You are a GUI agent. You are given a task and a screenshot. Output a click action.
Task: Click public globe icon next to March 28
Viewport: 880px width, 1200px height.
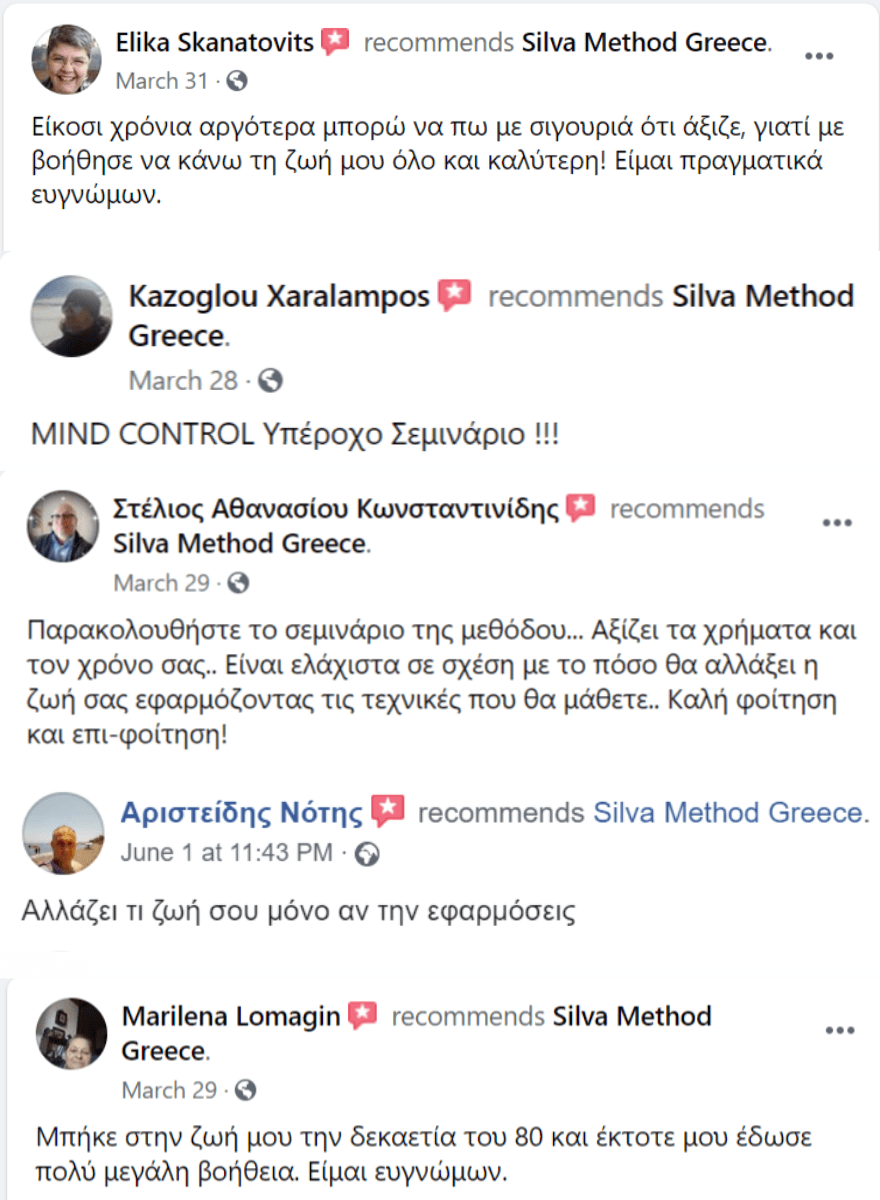(271, 380)
